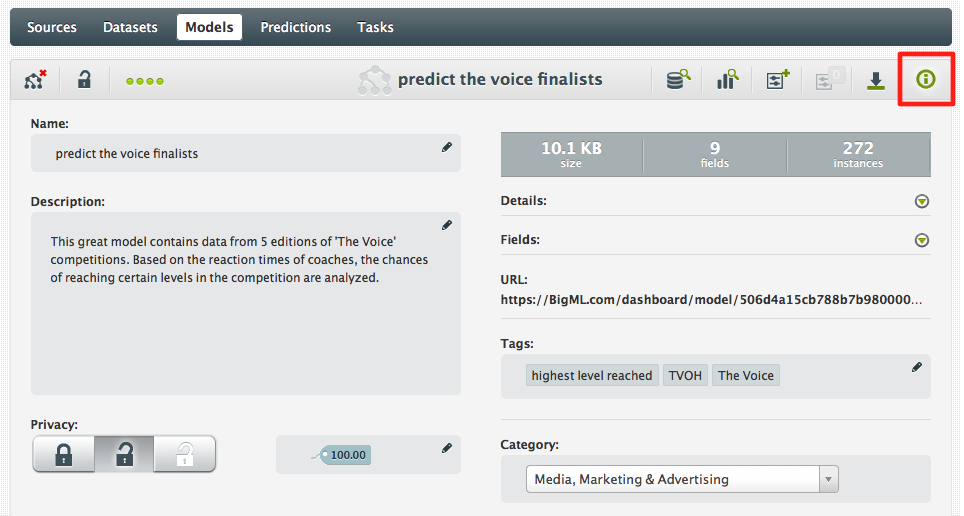Edit the tags with the pencil icon
The width and height of the screenshot is (964, 516).
917,367
